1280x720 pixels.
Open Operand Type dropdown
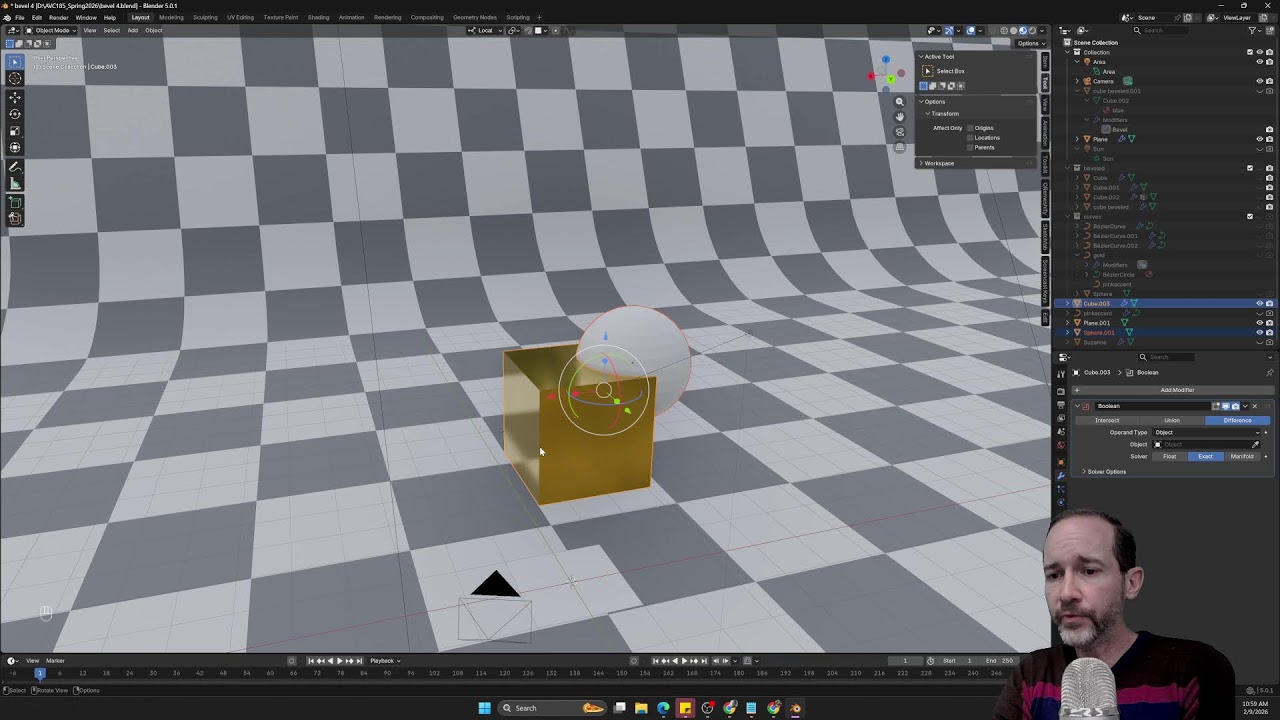1208,432
